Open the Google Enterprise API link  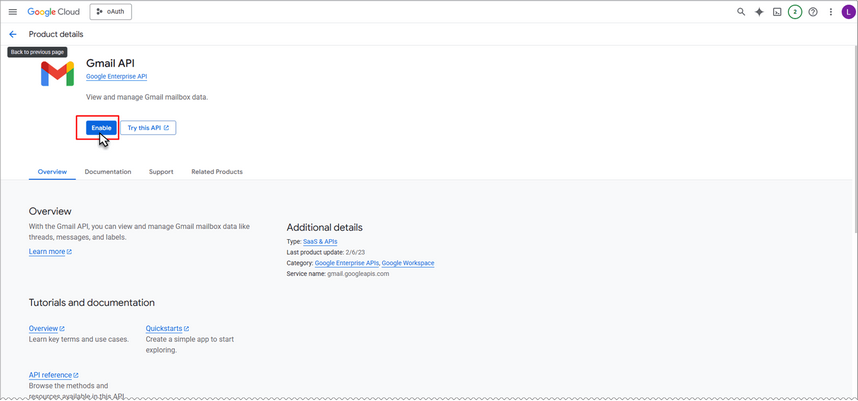point(117,77)
